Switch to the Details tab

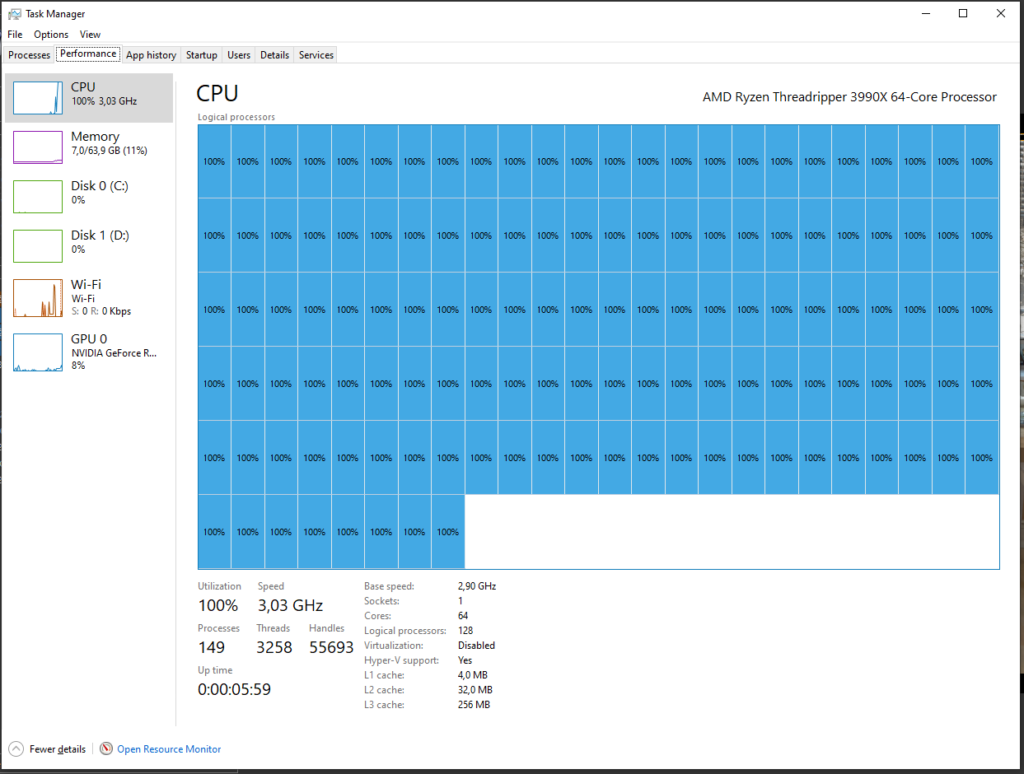pos(275,55)
